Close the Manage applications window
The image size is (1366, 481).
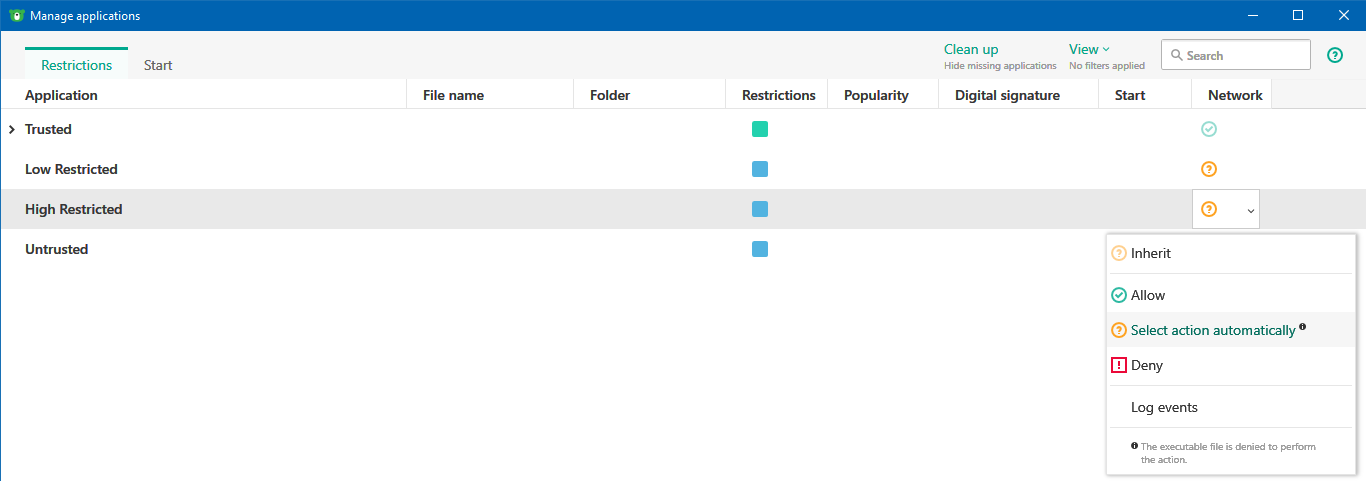pyautogui.click(x=1343, y=15)
